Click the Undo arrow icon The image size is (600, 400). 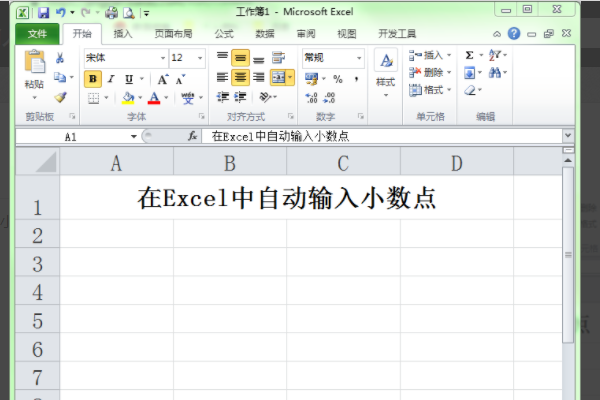point(61,13)
